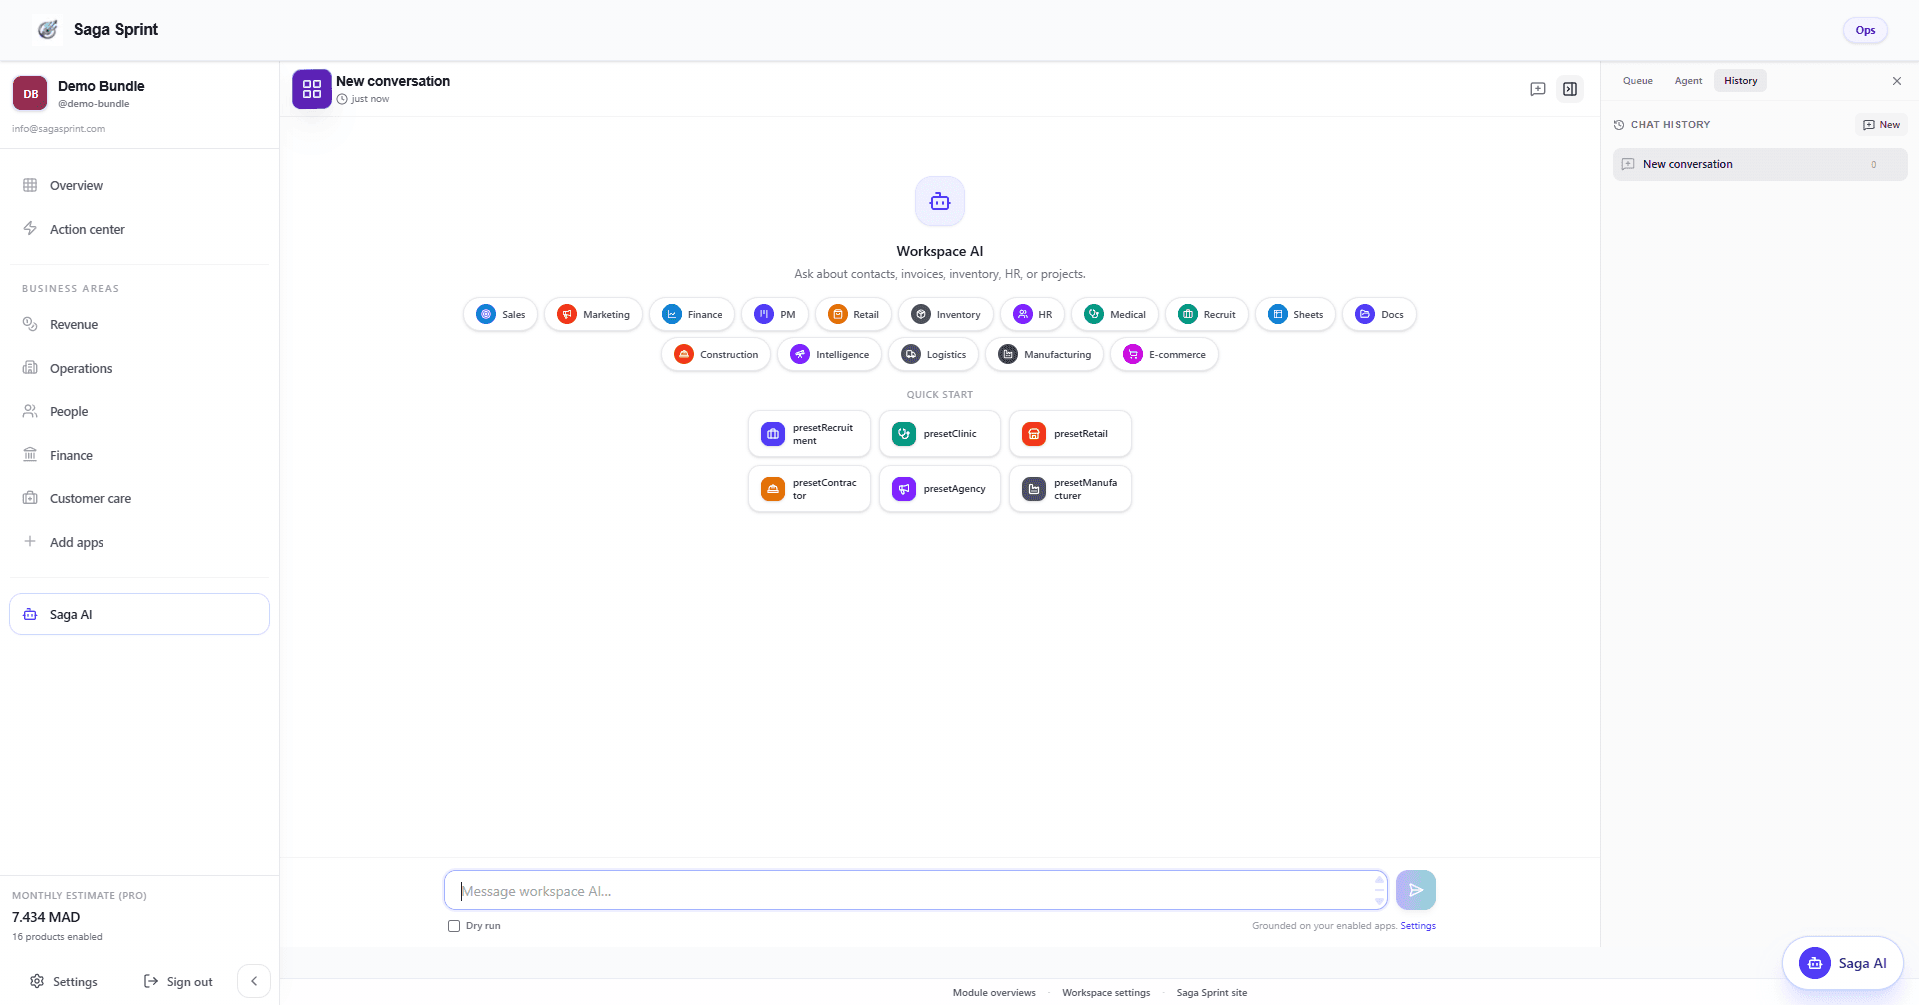Launch the presetManufacturer quick start
Screen dimensions: 1919x1005
pos(1071,489)
